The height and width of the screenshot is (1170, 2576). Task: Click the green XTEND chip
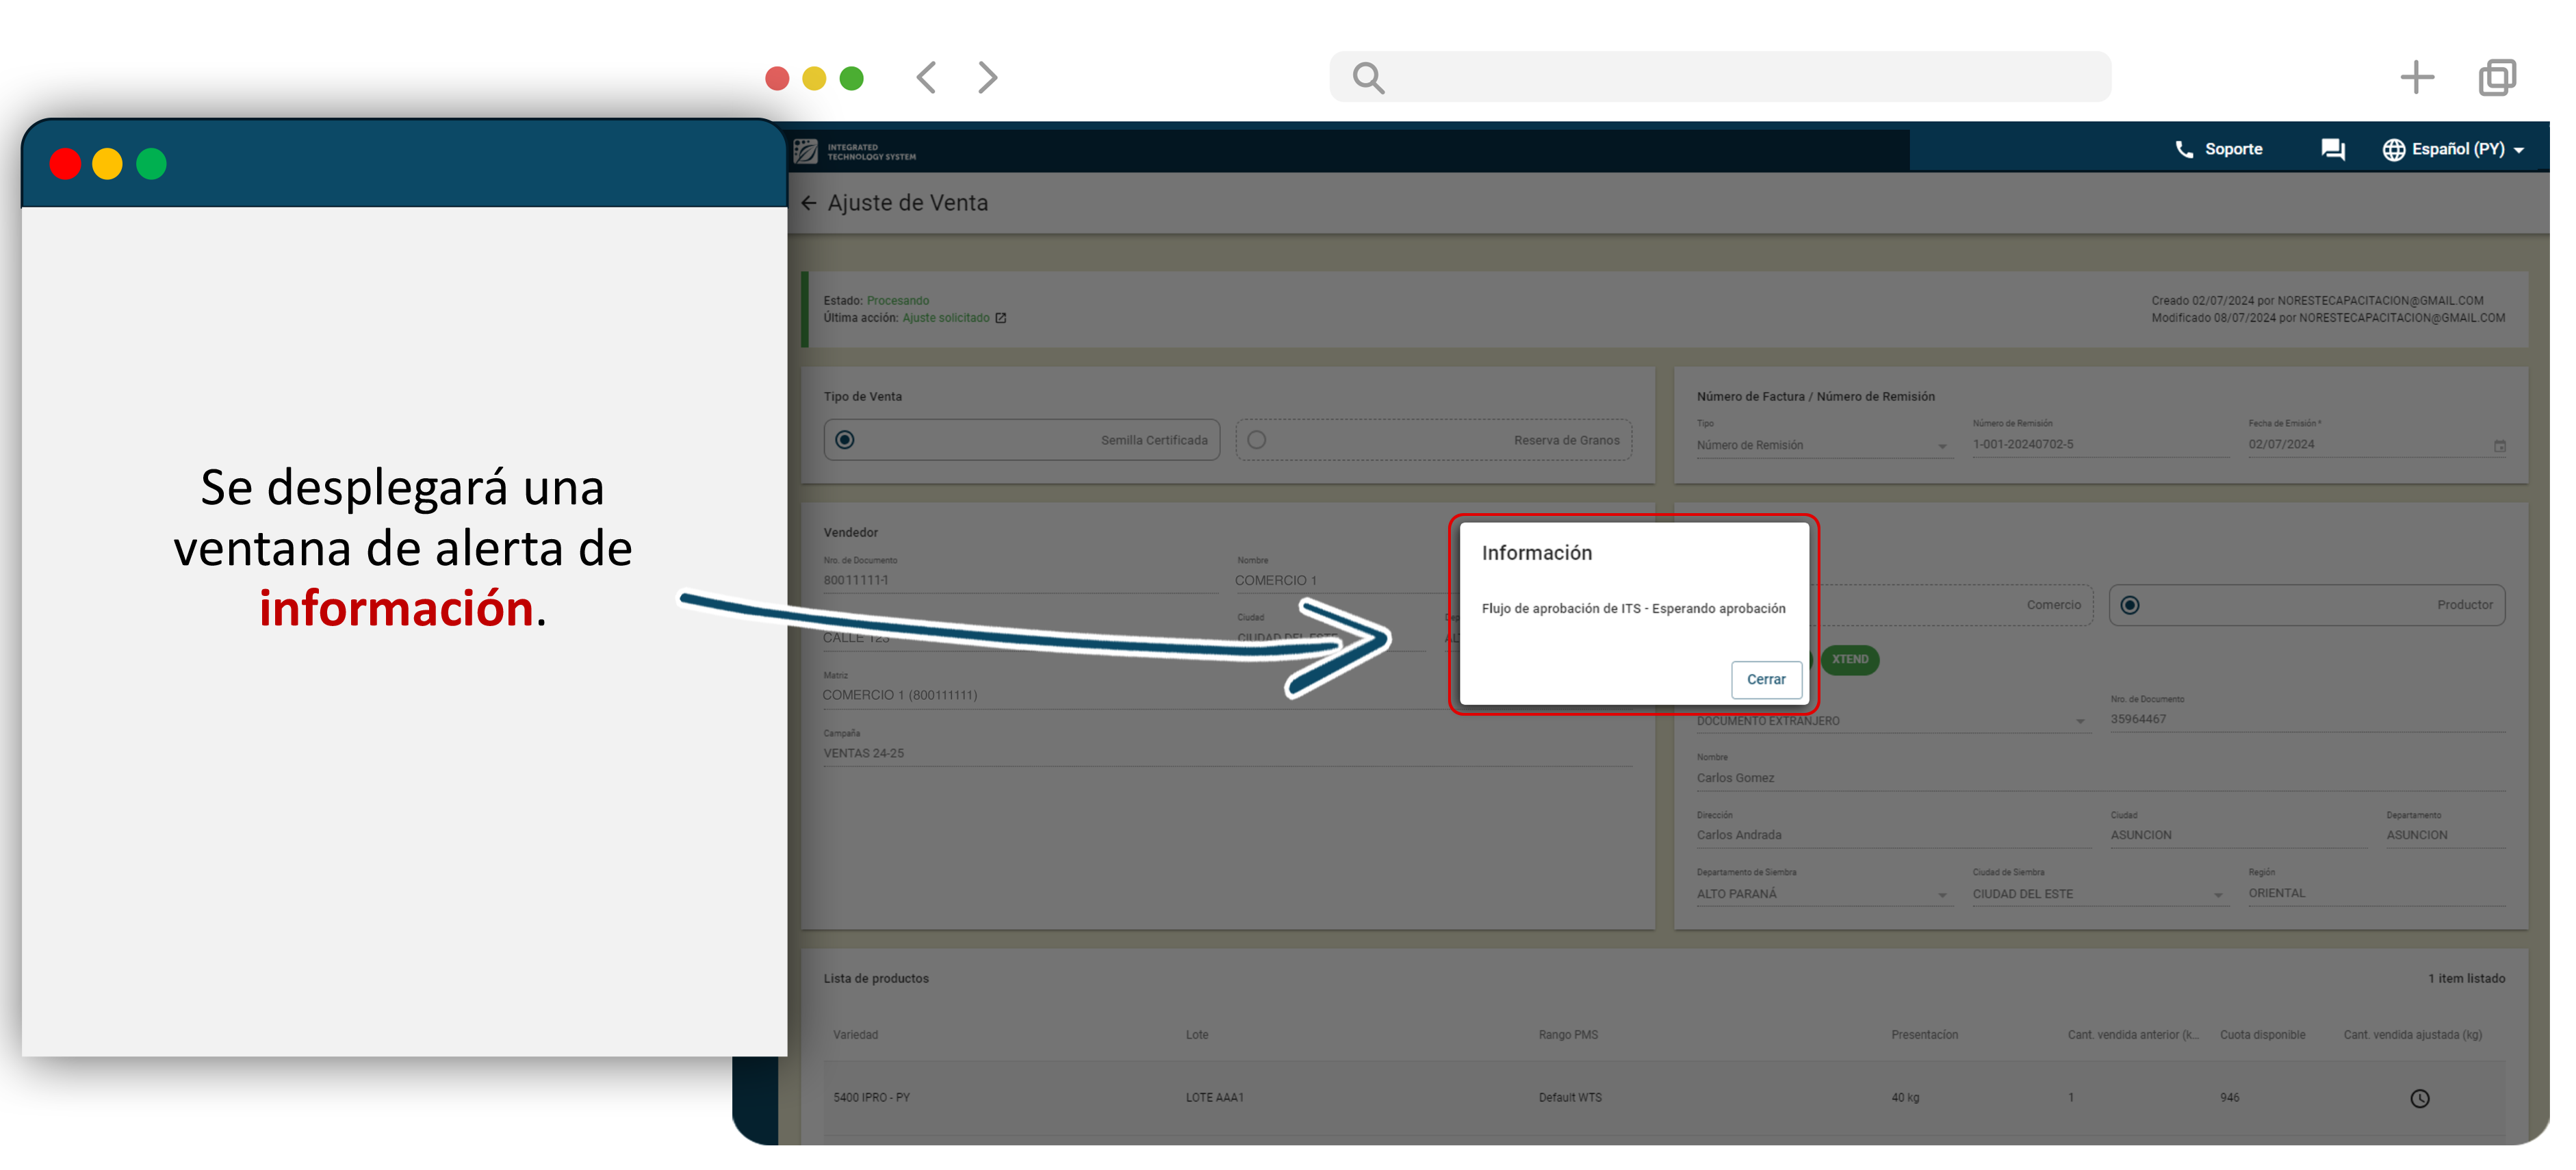[x=1850, y=660]
